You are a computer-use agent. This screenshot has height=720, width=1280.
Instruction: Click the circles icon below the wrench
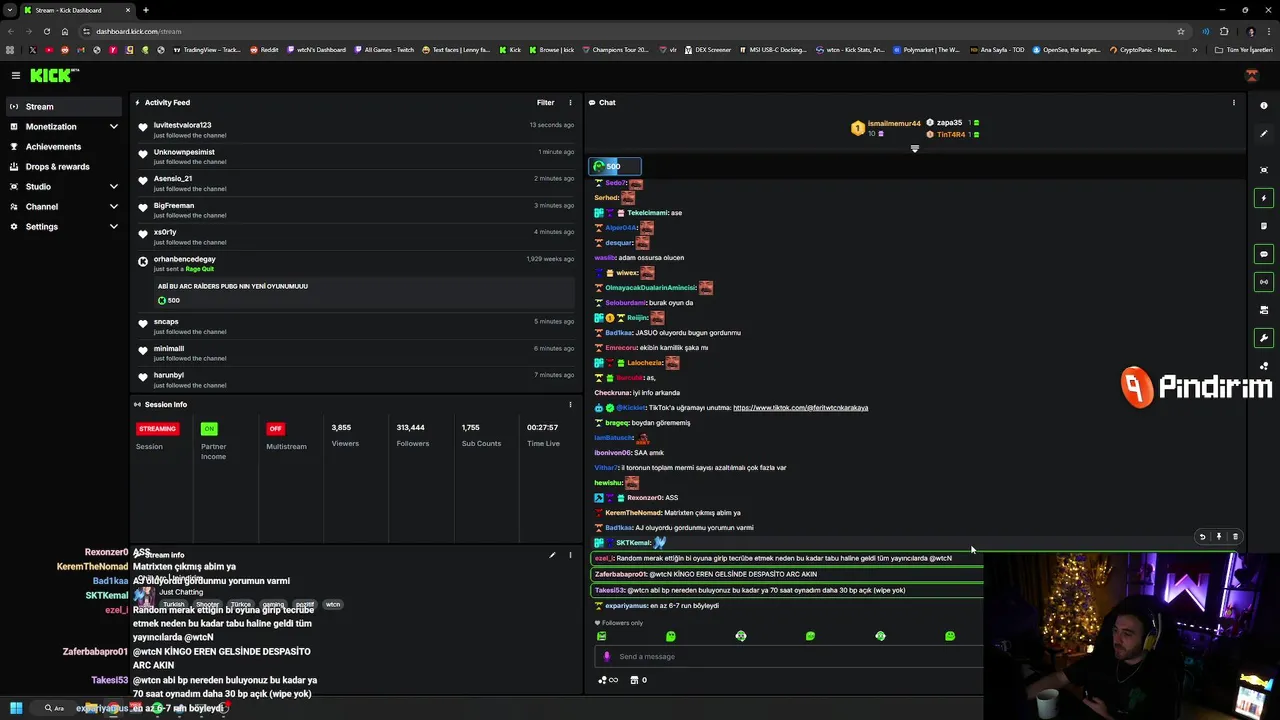(x=1264, y=366)
